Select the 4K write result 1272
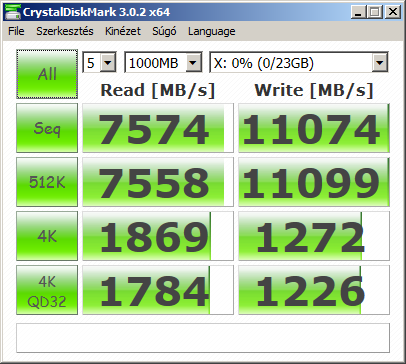The image size is (406, 364). pyautogui.click(x=314, y=236)
